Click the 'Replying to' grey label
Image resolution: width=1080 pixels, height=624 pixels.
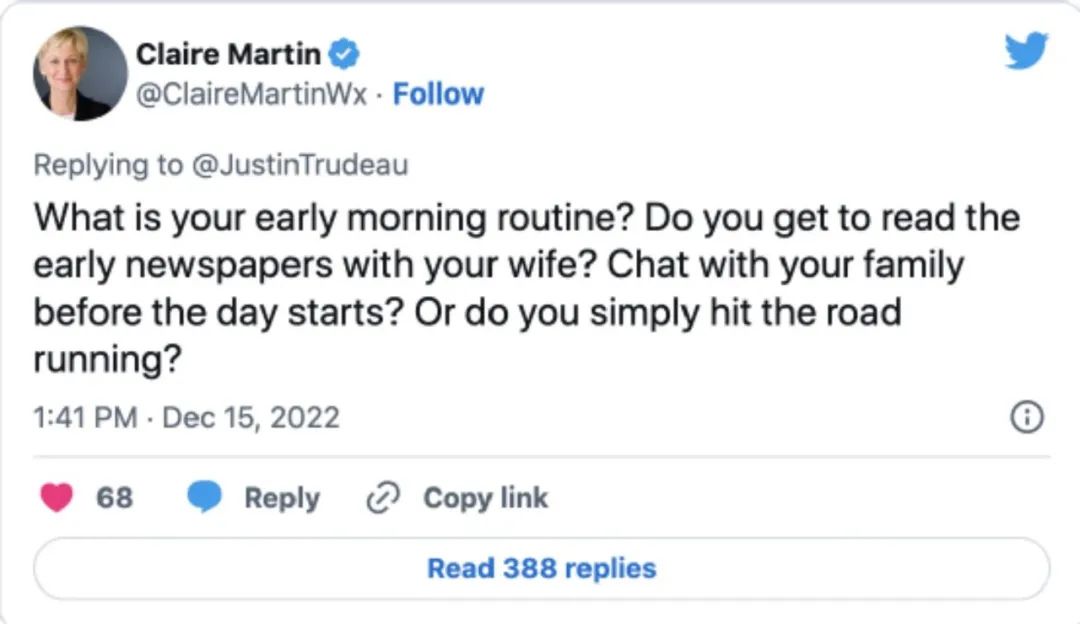click(108, 165)
